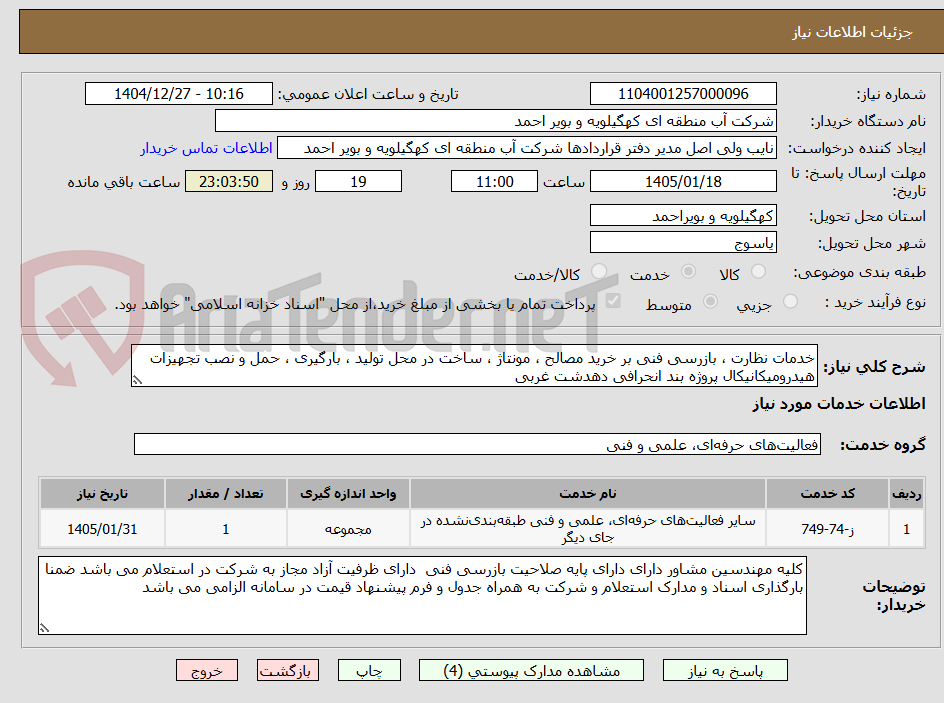The image size is (944, 703).
Task: Click the خروج exit button
Action: click(206, 670)
